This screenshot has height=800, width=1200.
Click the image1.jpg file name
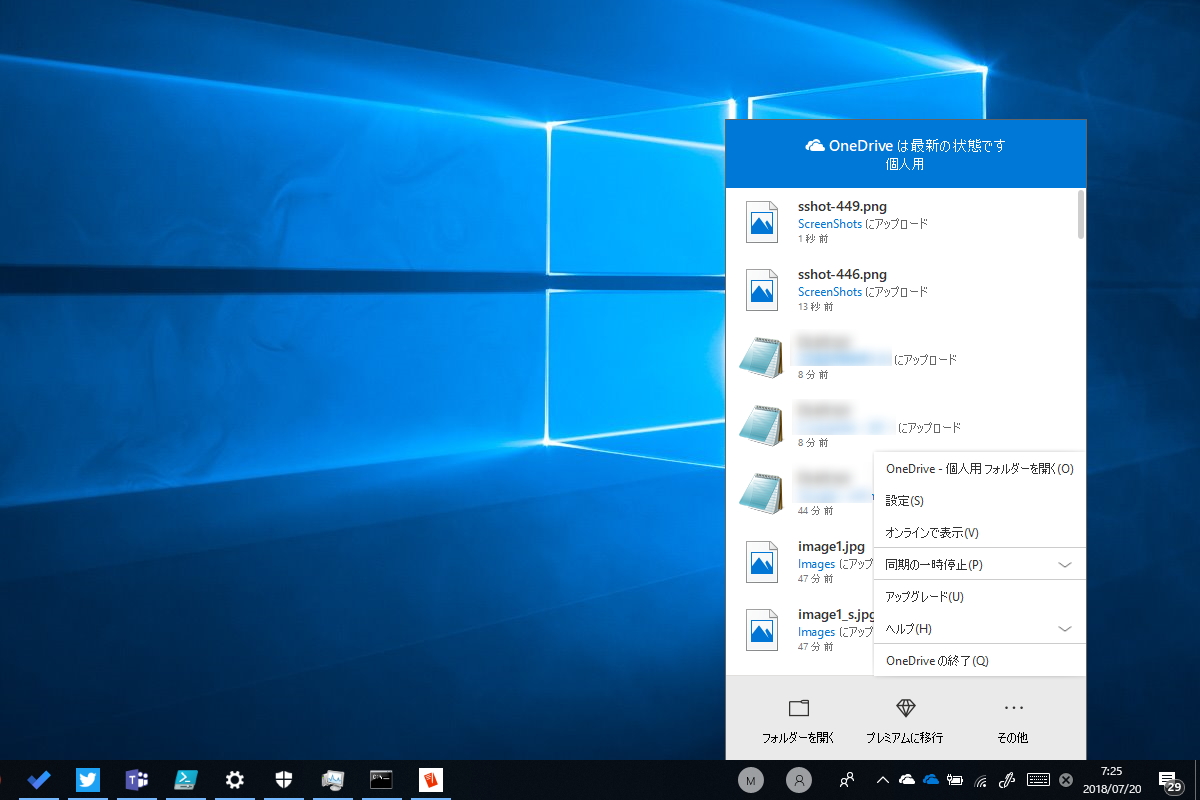pyautogui.click(x=831, y=547)
